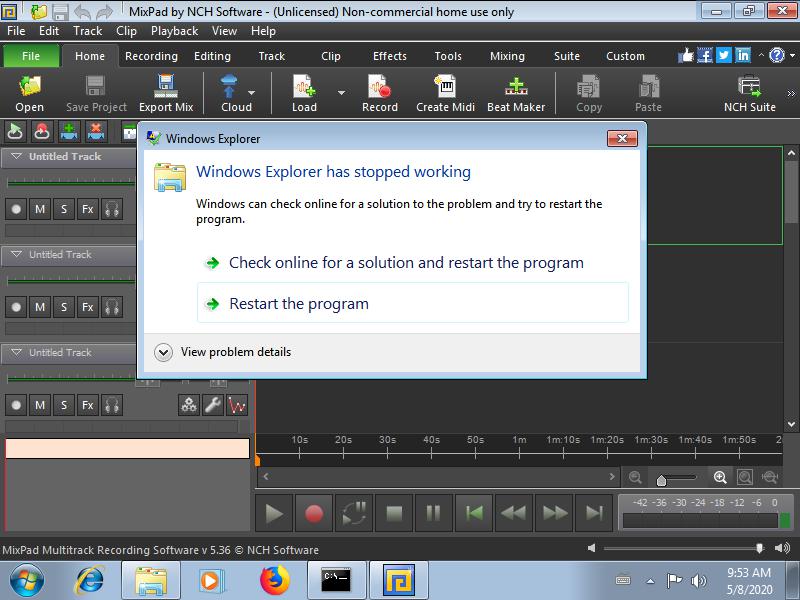Click the delete track icon with red X
This screenshot has height=600, width=800.
click(x=95, y=132)
